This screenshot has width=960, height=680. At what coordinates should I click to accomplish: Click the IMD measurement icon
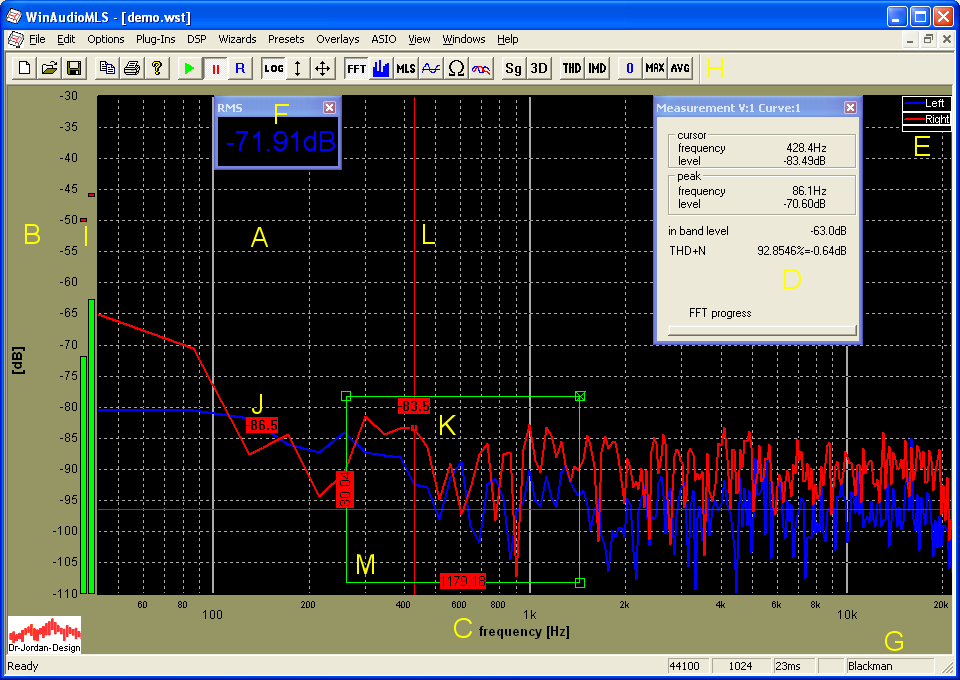pyautogui.click(x=597, y=68)
